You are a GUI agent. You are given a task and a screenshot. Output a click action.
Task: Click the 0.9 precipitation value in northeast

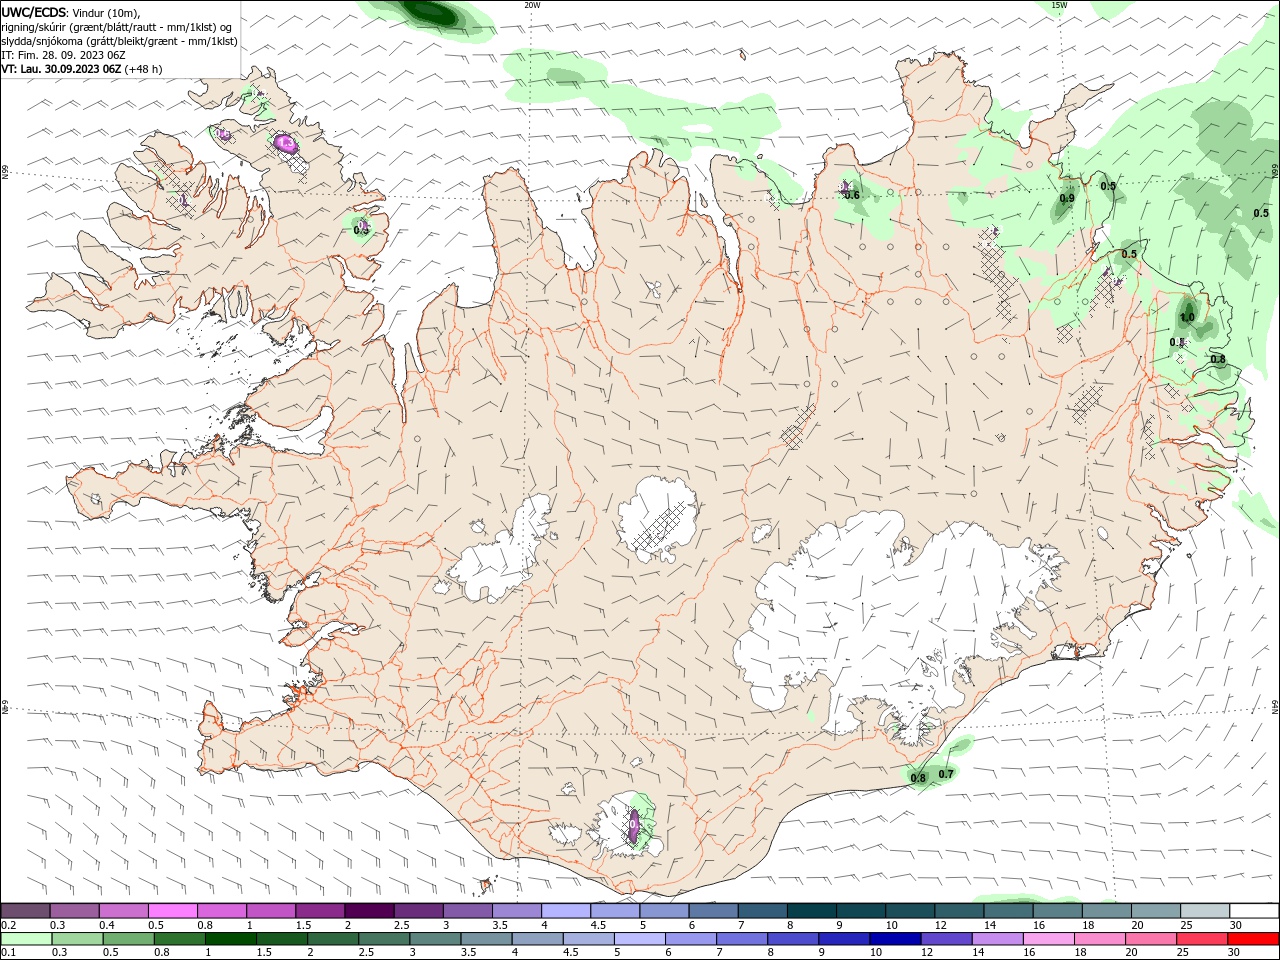click(1067, 199)
